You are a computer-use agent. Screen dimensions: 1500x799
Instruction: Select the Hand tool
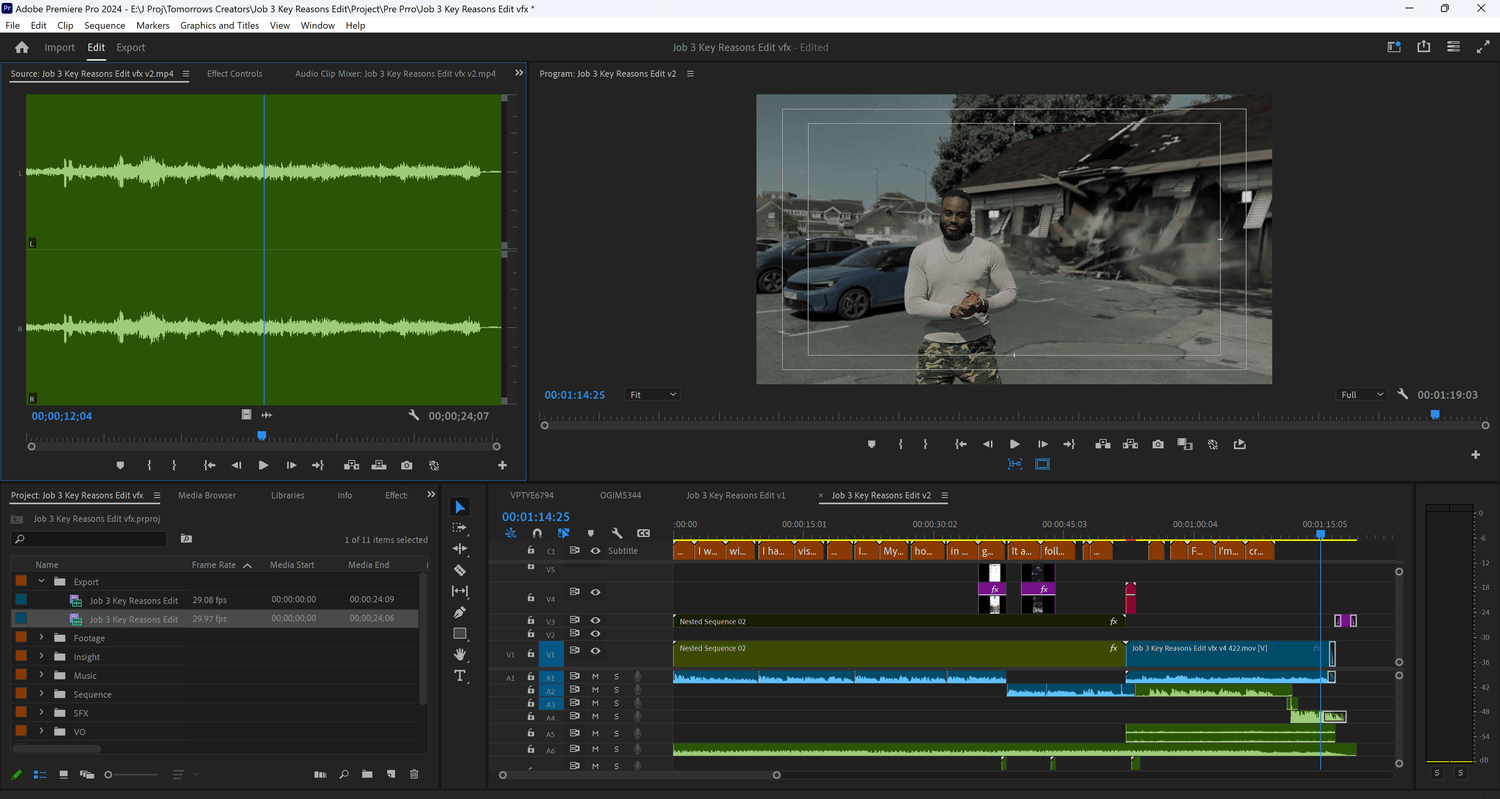(x=460, y=654)
